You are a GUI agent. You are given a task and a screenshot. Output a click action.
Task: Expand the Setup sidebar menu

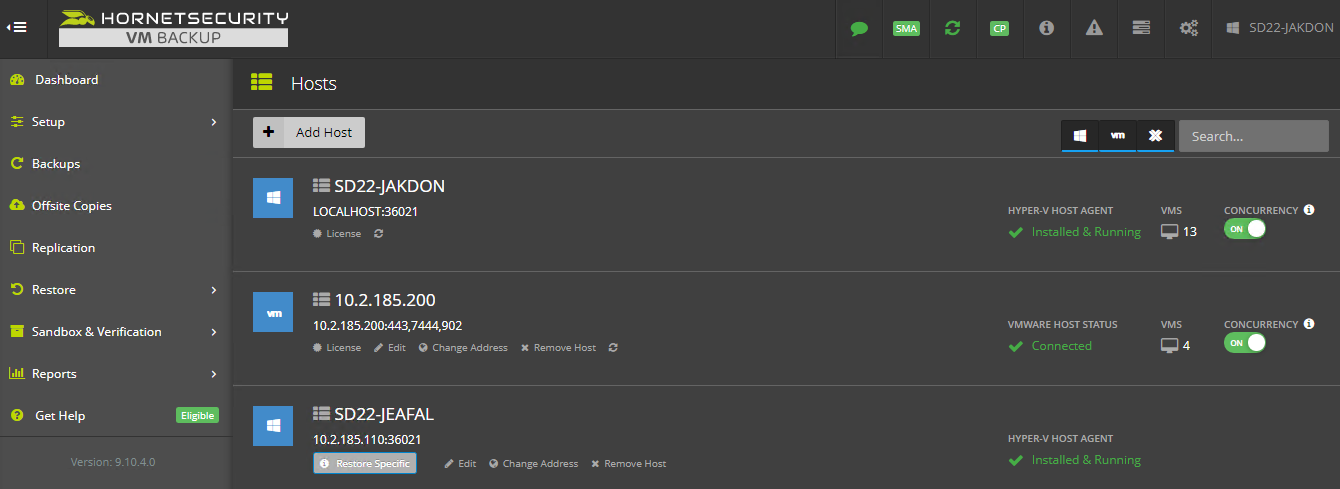pyautogui.click(x=115, y=122)
